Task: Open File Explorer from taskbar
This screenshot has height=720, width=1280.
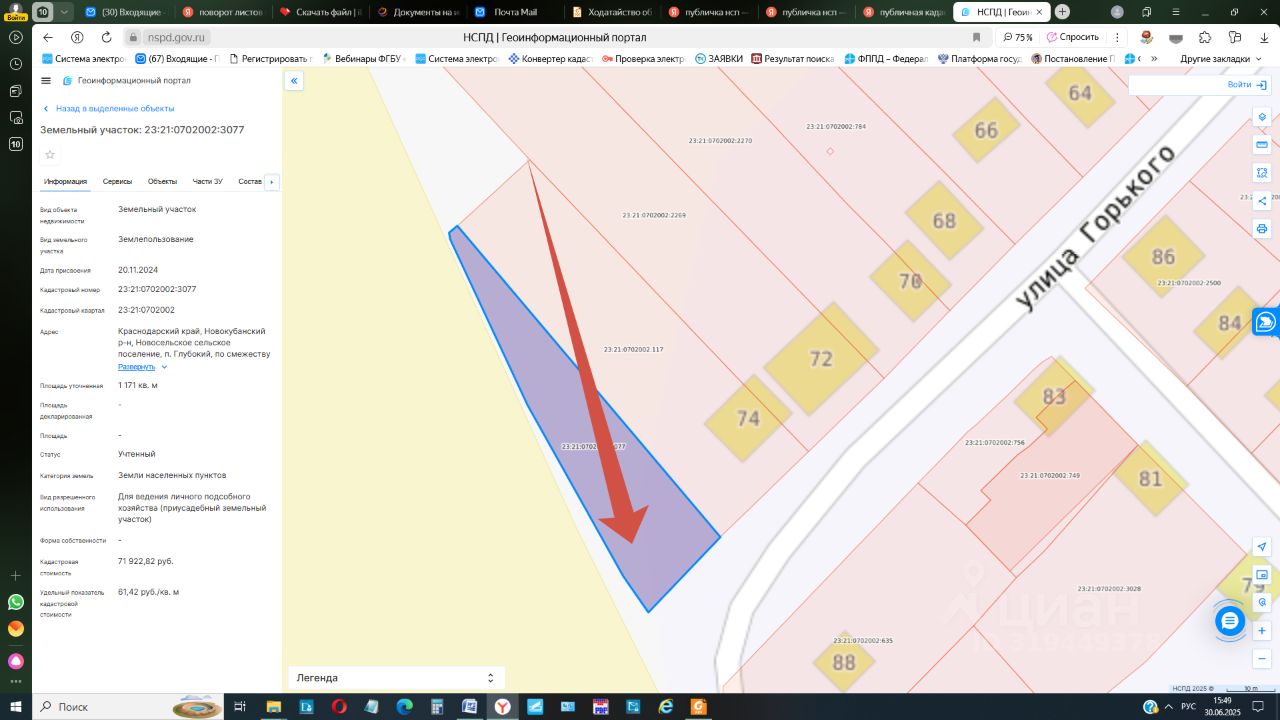Action: pyautogui.click(x=273, y=707)
